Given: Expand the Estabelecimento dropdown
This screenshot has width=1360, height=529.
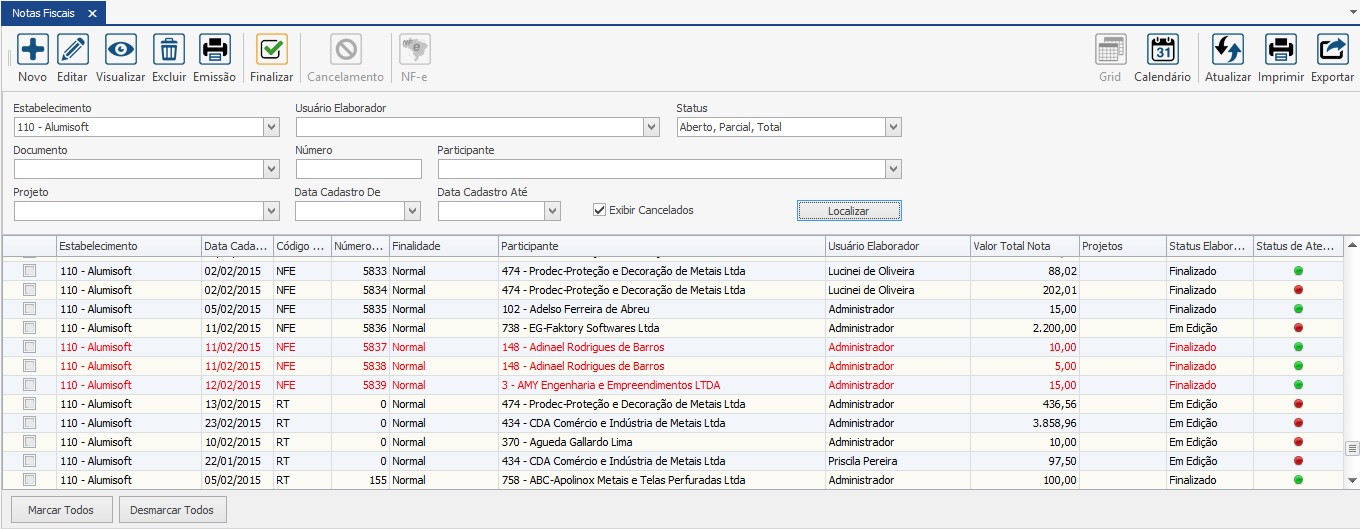Looking at the screenshot, I should point(271,127).
